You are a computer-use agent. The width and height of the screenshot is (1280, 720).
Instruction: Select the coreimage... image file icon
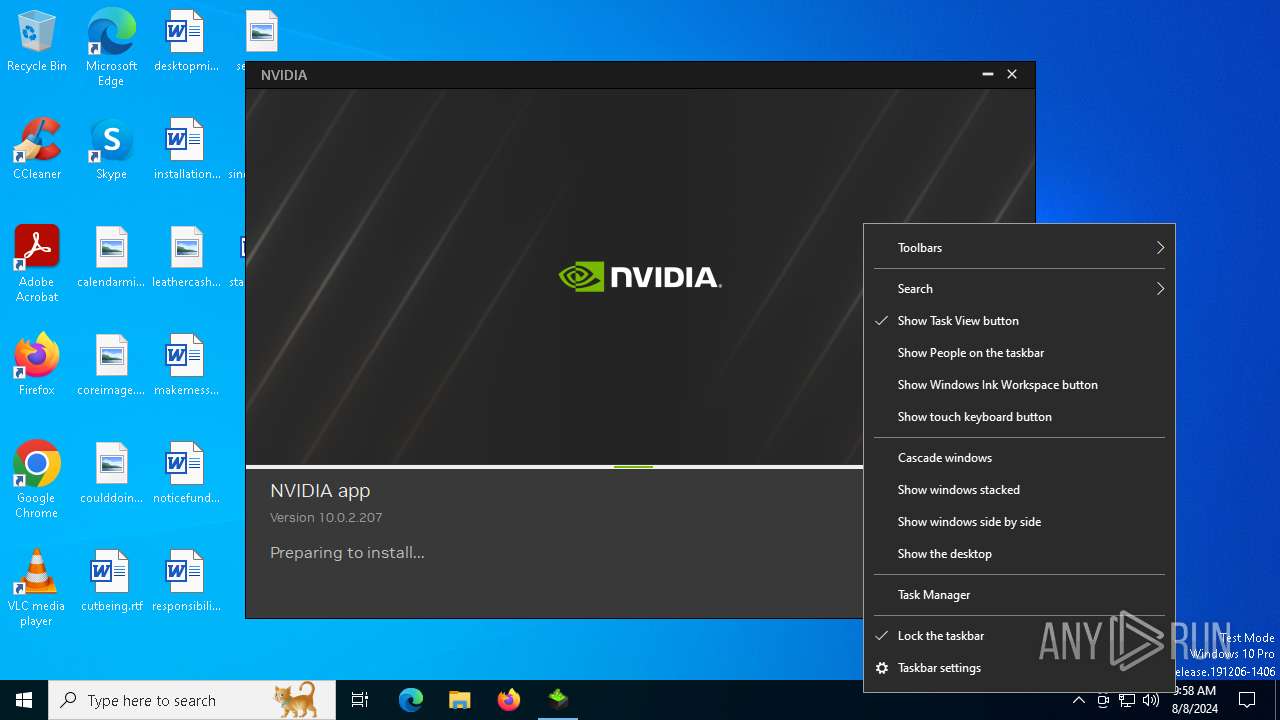pyautogui.click(x=111, y=366)
